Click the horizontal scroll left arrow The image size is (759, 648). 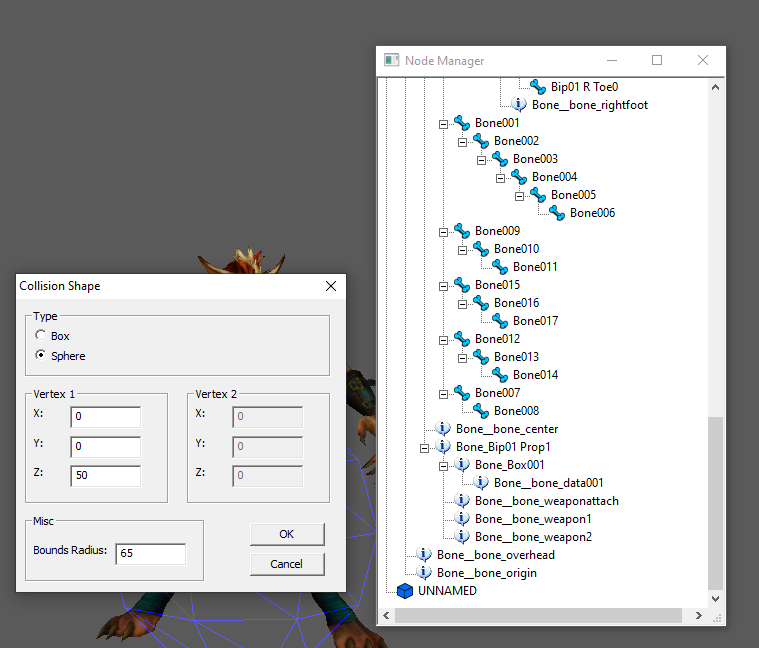[386, 615]
